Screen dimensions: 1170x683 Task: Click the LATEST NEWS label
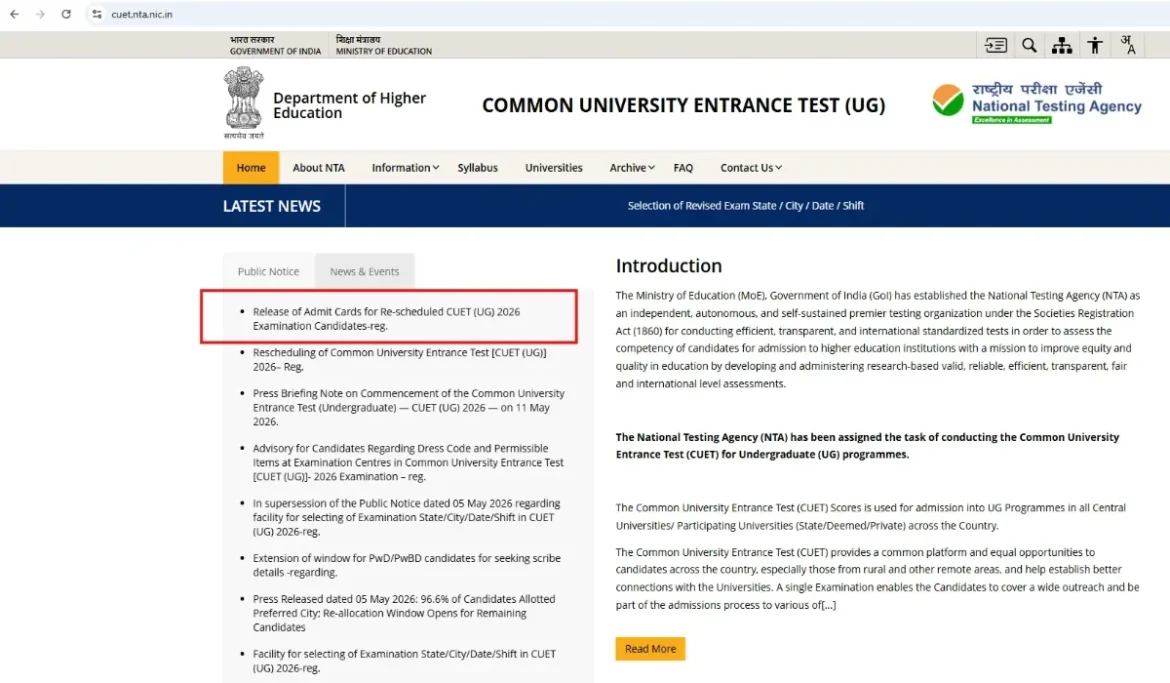(x=272, y=206)
